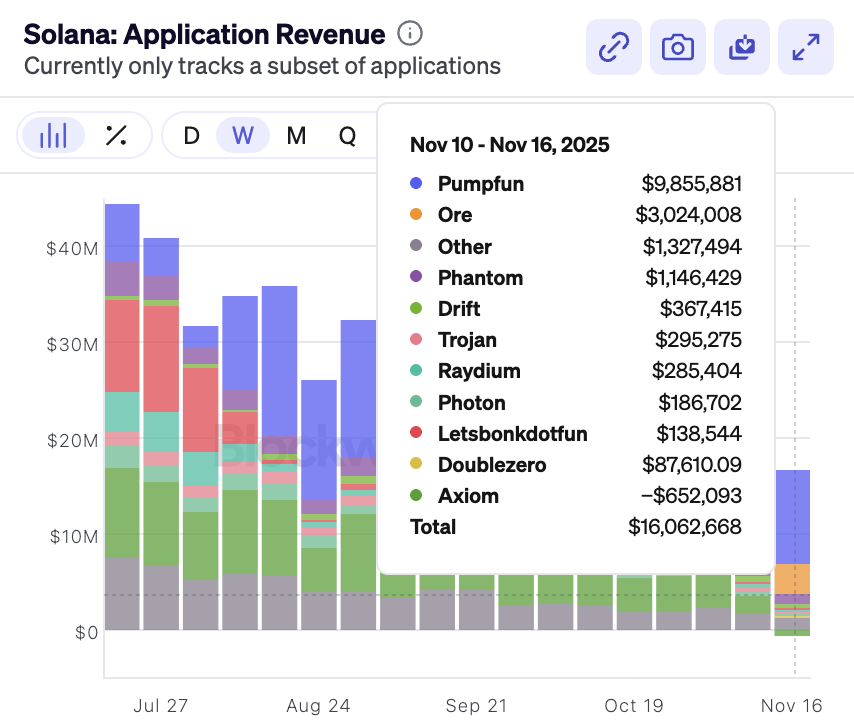
Task: Download chart data using download icon
Action: (x=742, y=47)
